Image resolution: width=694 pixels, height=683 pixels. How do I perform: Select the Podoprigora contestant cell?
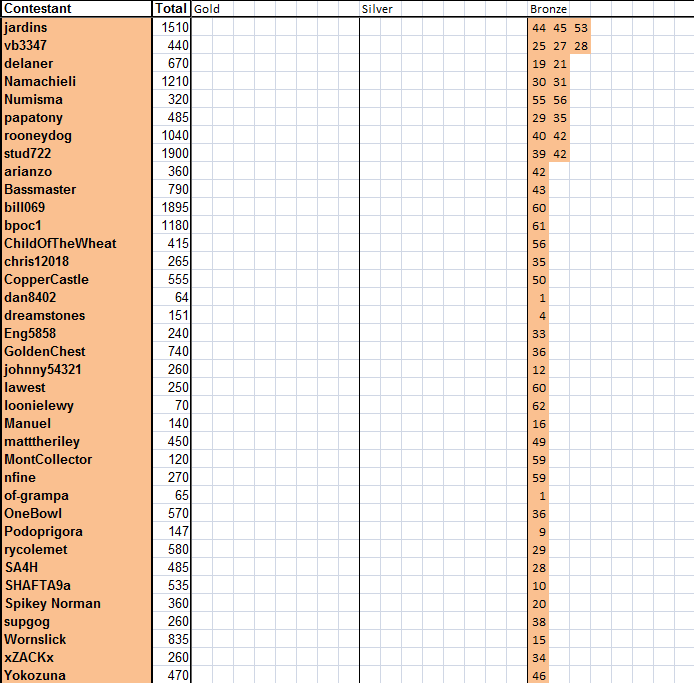tap(77, 532)
